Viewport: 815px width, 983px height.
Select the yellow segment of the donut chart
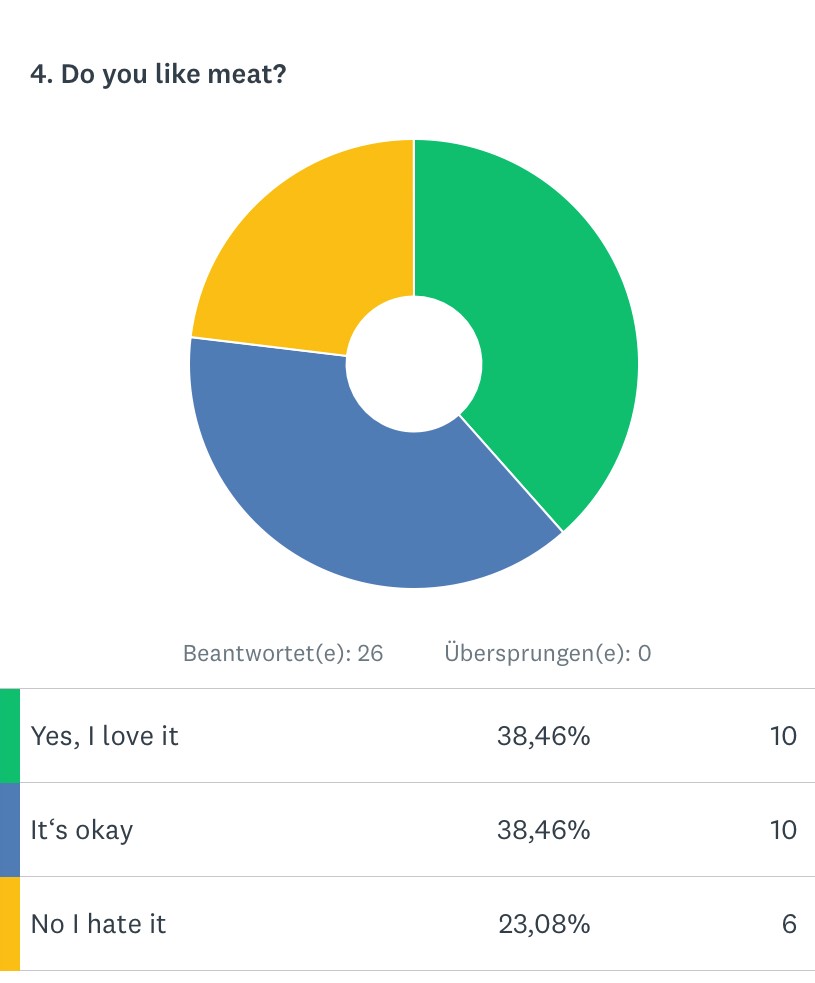tap(300, 240)
